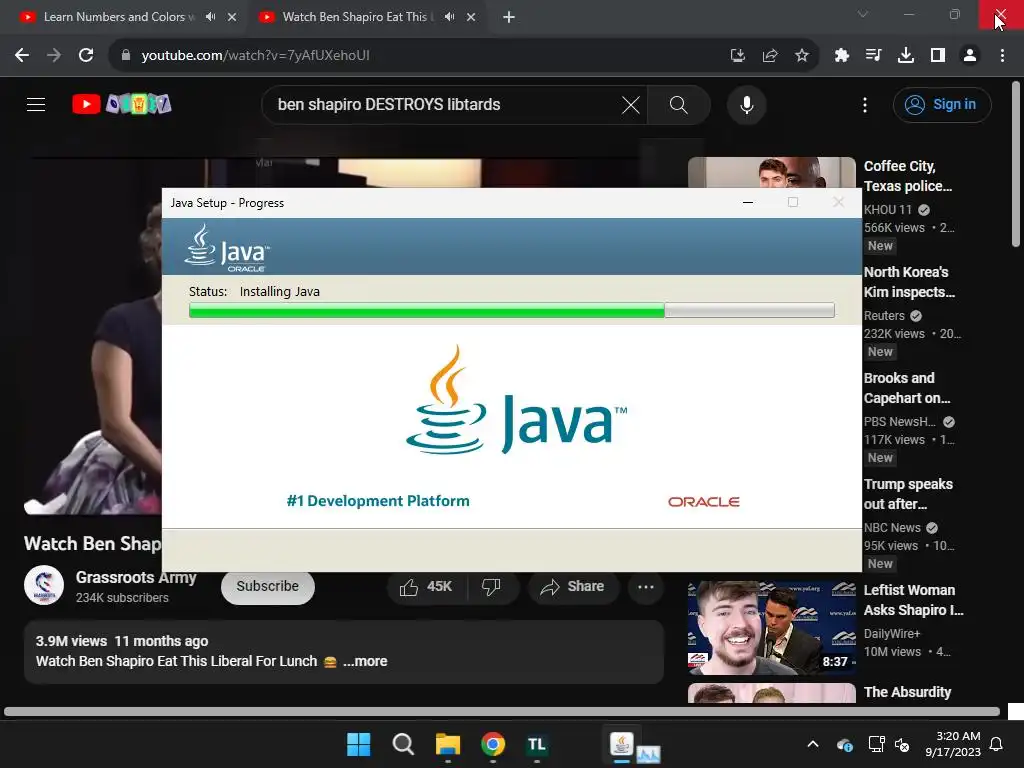Open Leftist Woman Asks Shapiro video title
This screenshot has width=1024, height=768.
click(913, 600)
